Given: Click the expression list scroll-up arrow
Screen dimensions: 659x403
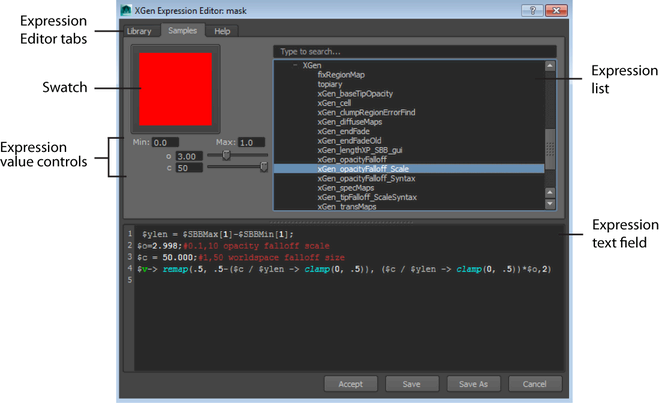Looking at the screenshot, I should [x=550, y=66].
